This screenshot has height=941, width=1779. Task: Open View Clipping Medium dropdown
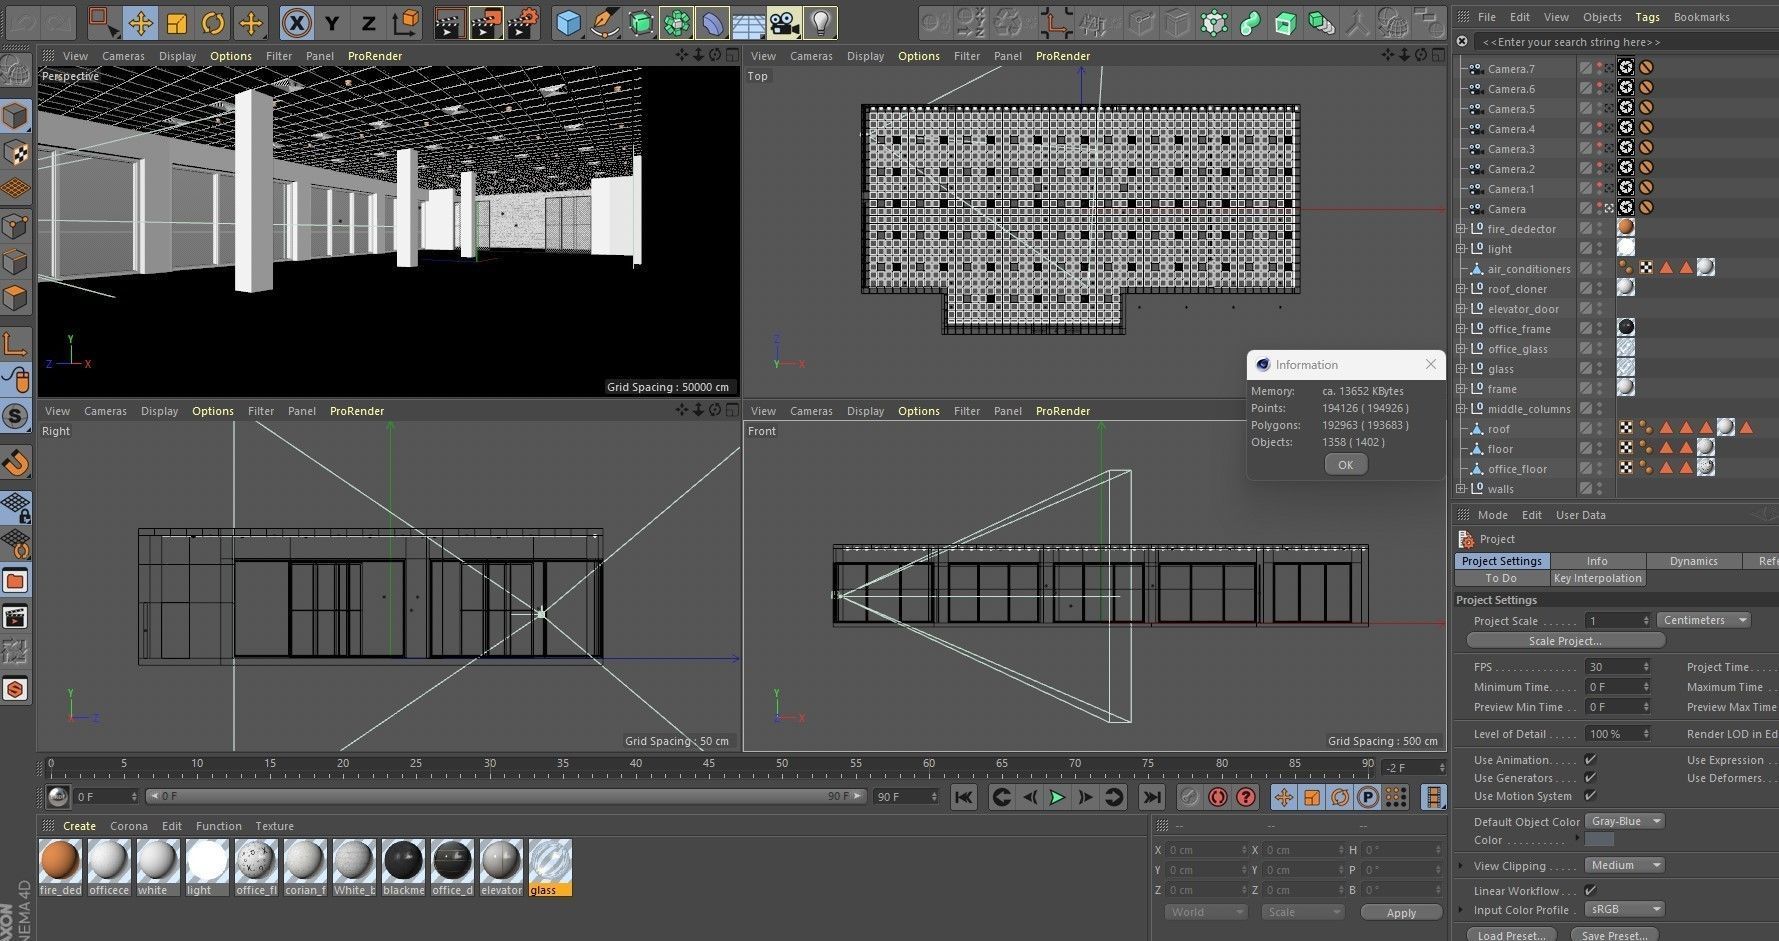tap(1624, 865)
